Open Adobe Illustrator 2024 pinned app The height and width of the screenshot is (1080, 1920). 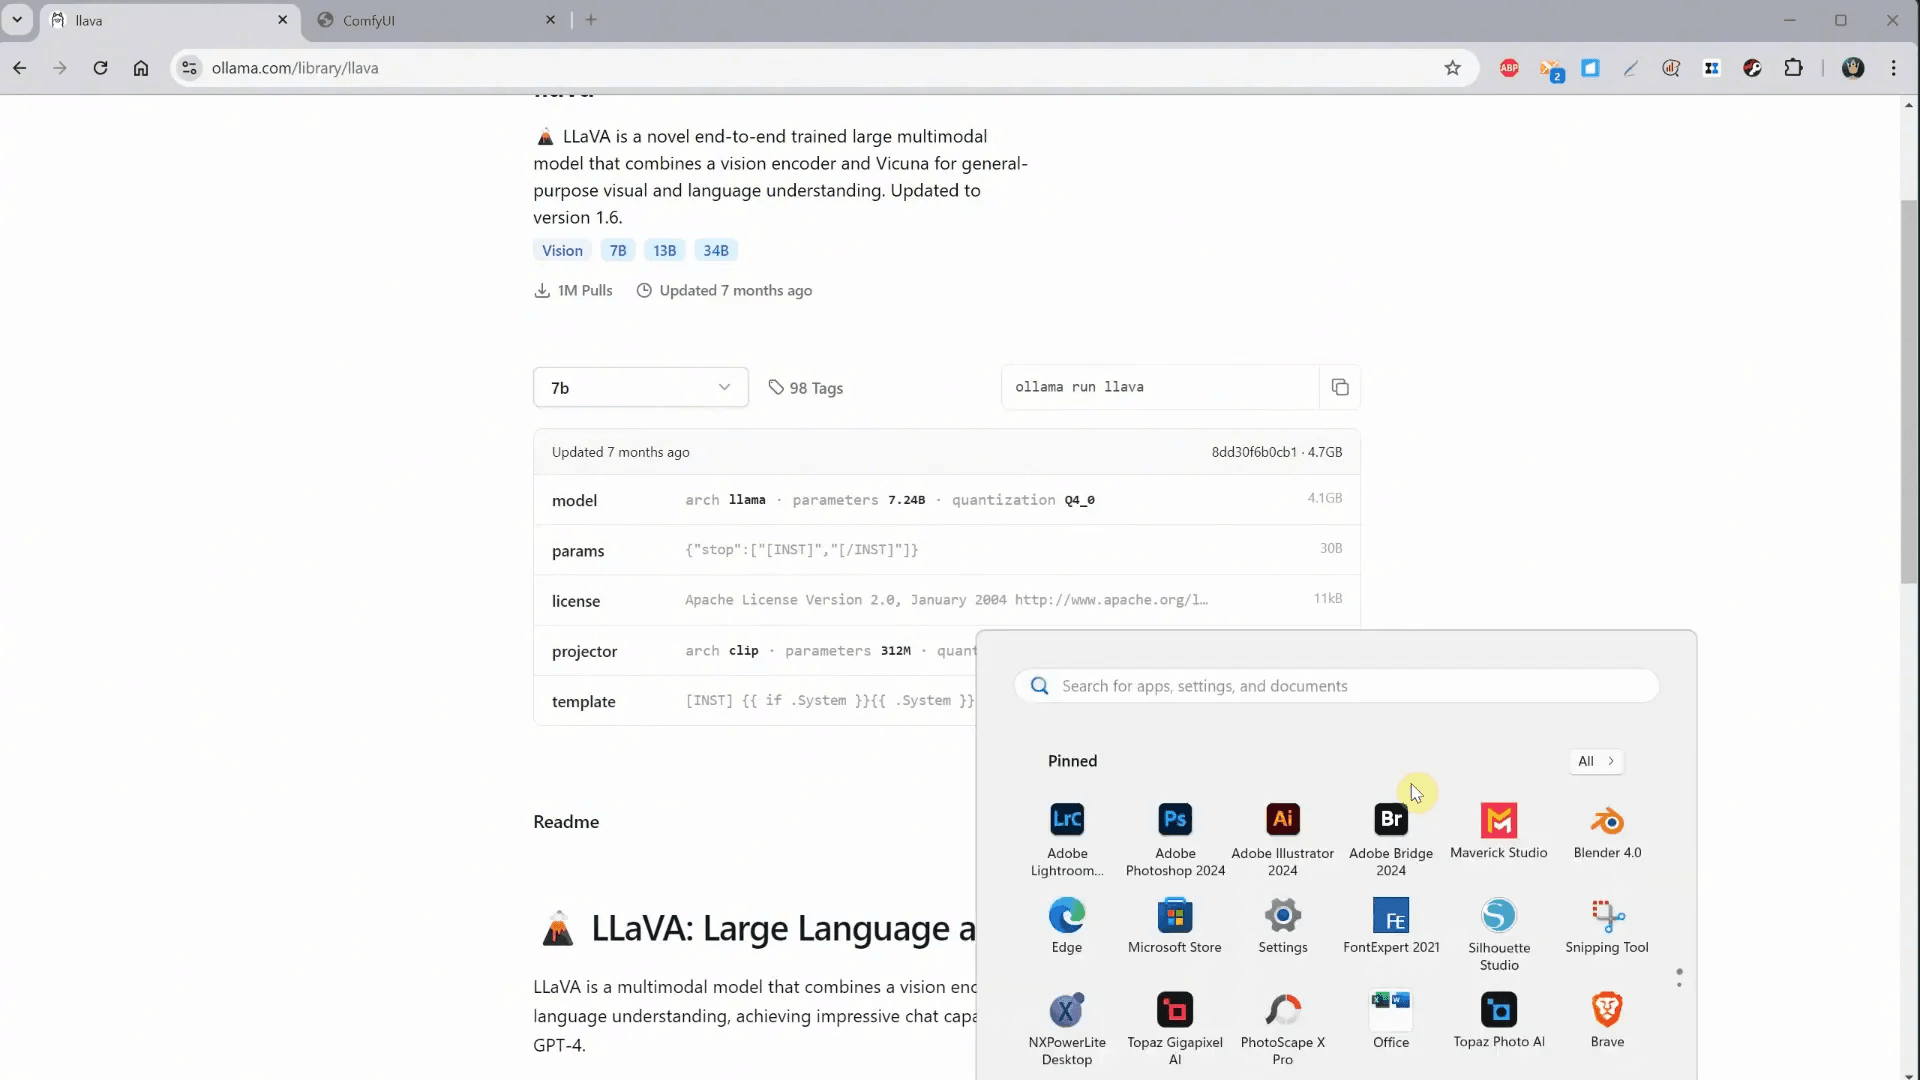(x=1282, y=820)
